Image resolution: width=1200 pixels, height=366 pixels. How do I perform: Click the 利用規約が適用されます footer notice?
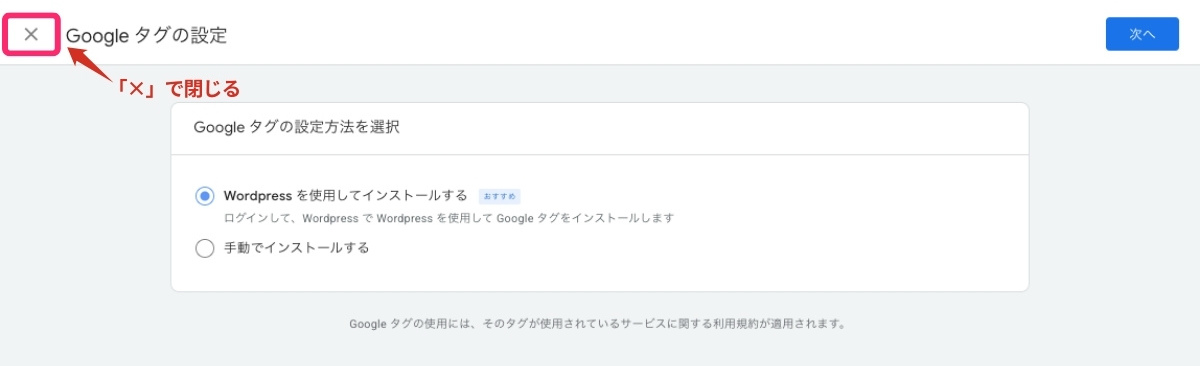coord(599,324)
